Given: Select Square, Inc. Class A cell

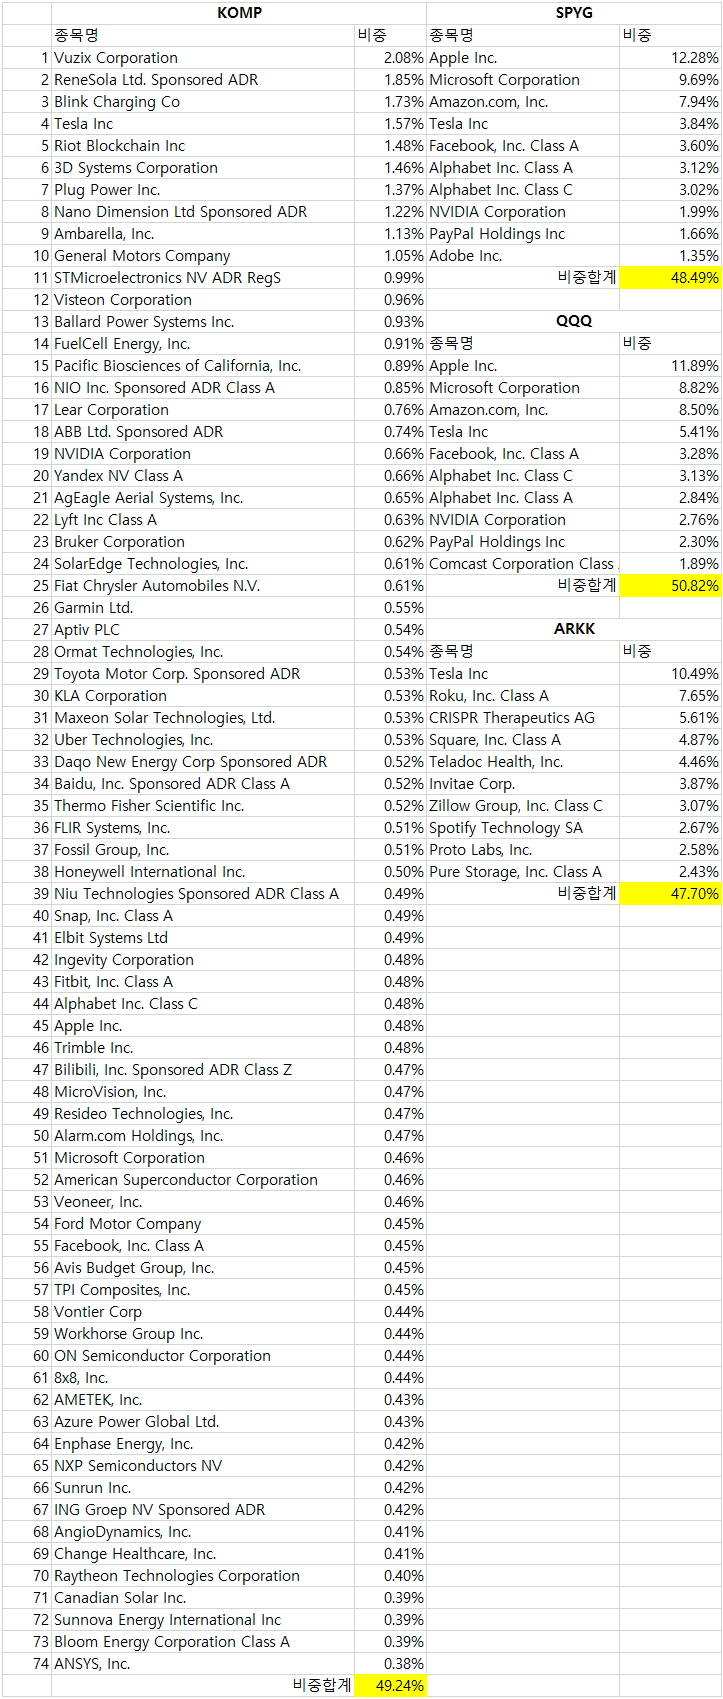Looking at the screenshot, I should point(523,740).
